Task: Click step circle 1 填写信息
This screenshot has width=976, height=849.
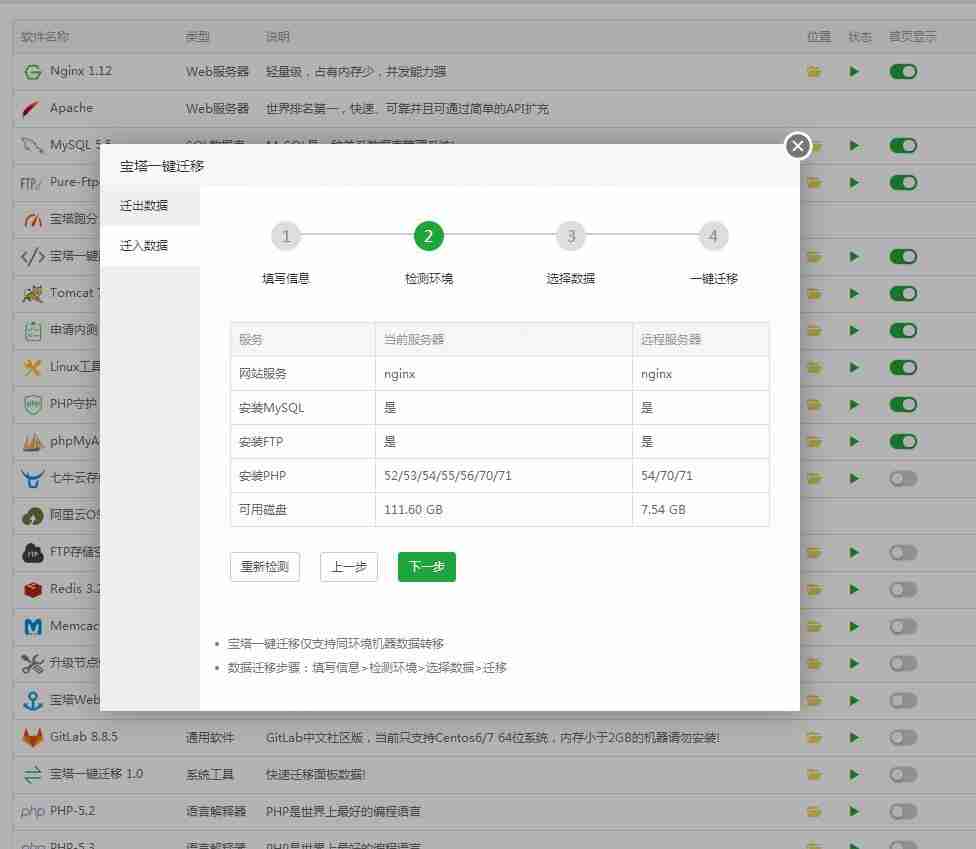Action: click(x=285, y=236)
